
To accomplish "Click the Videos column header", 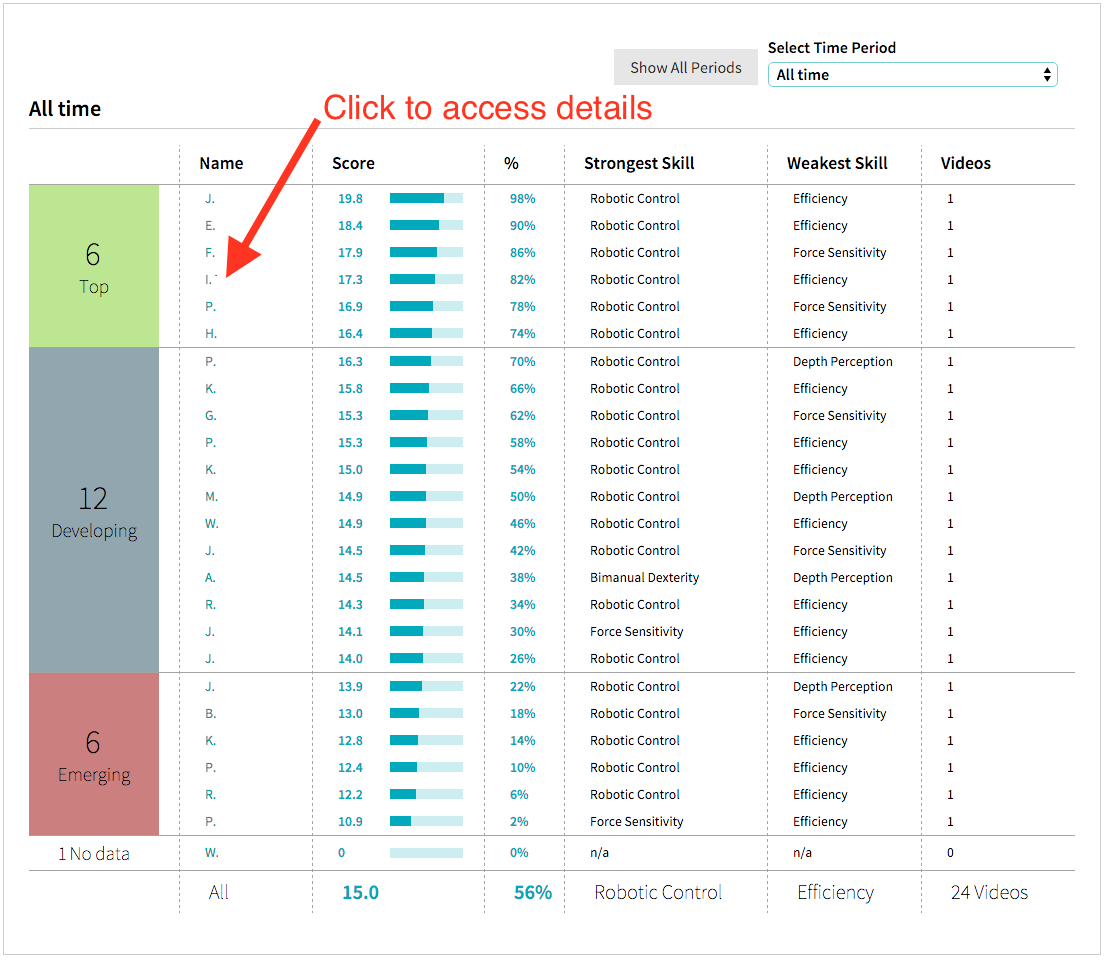I will pos(965,163).
